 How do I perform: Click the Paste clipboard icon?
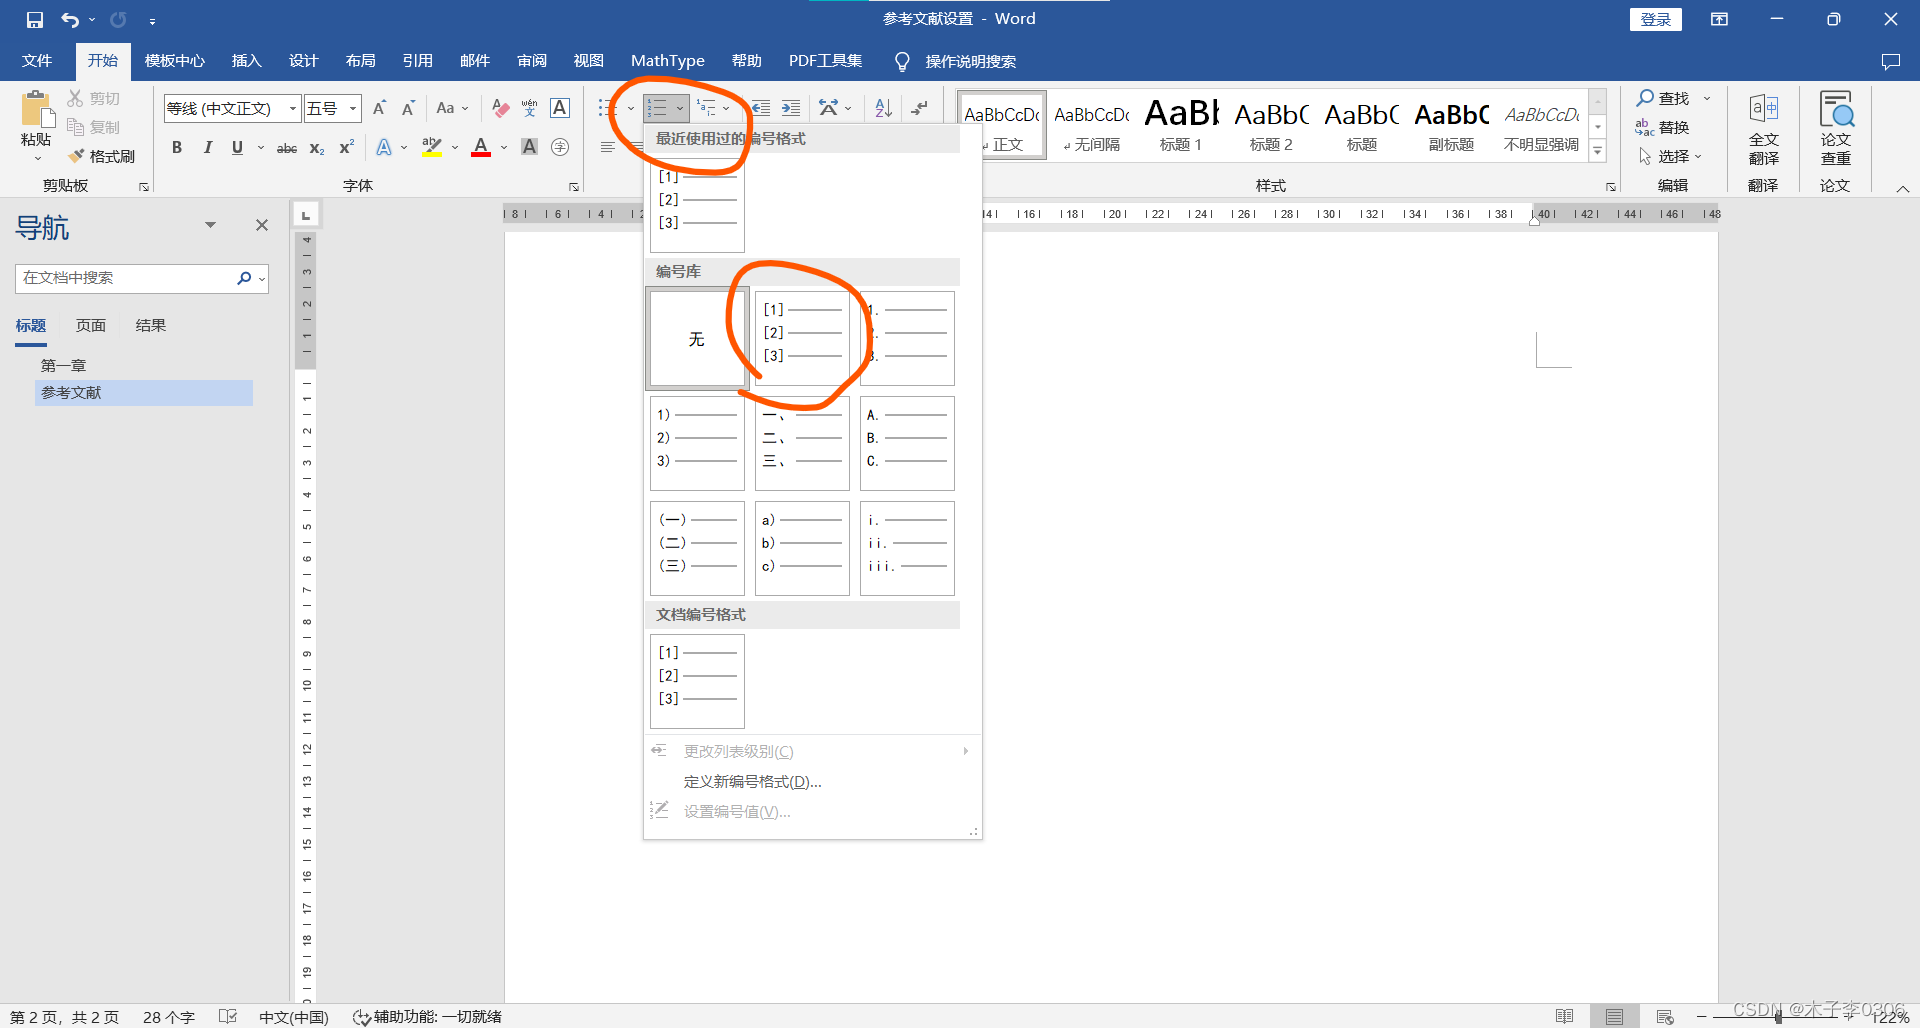point(36,110)
